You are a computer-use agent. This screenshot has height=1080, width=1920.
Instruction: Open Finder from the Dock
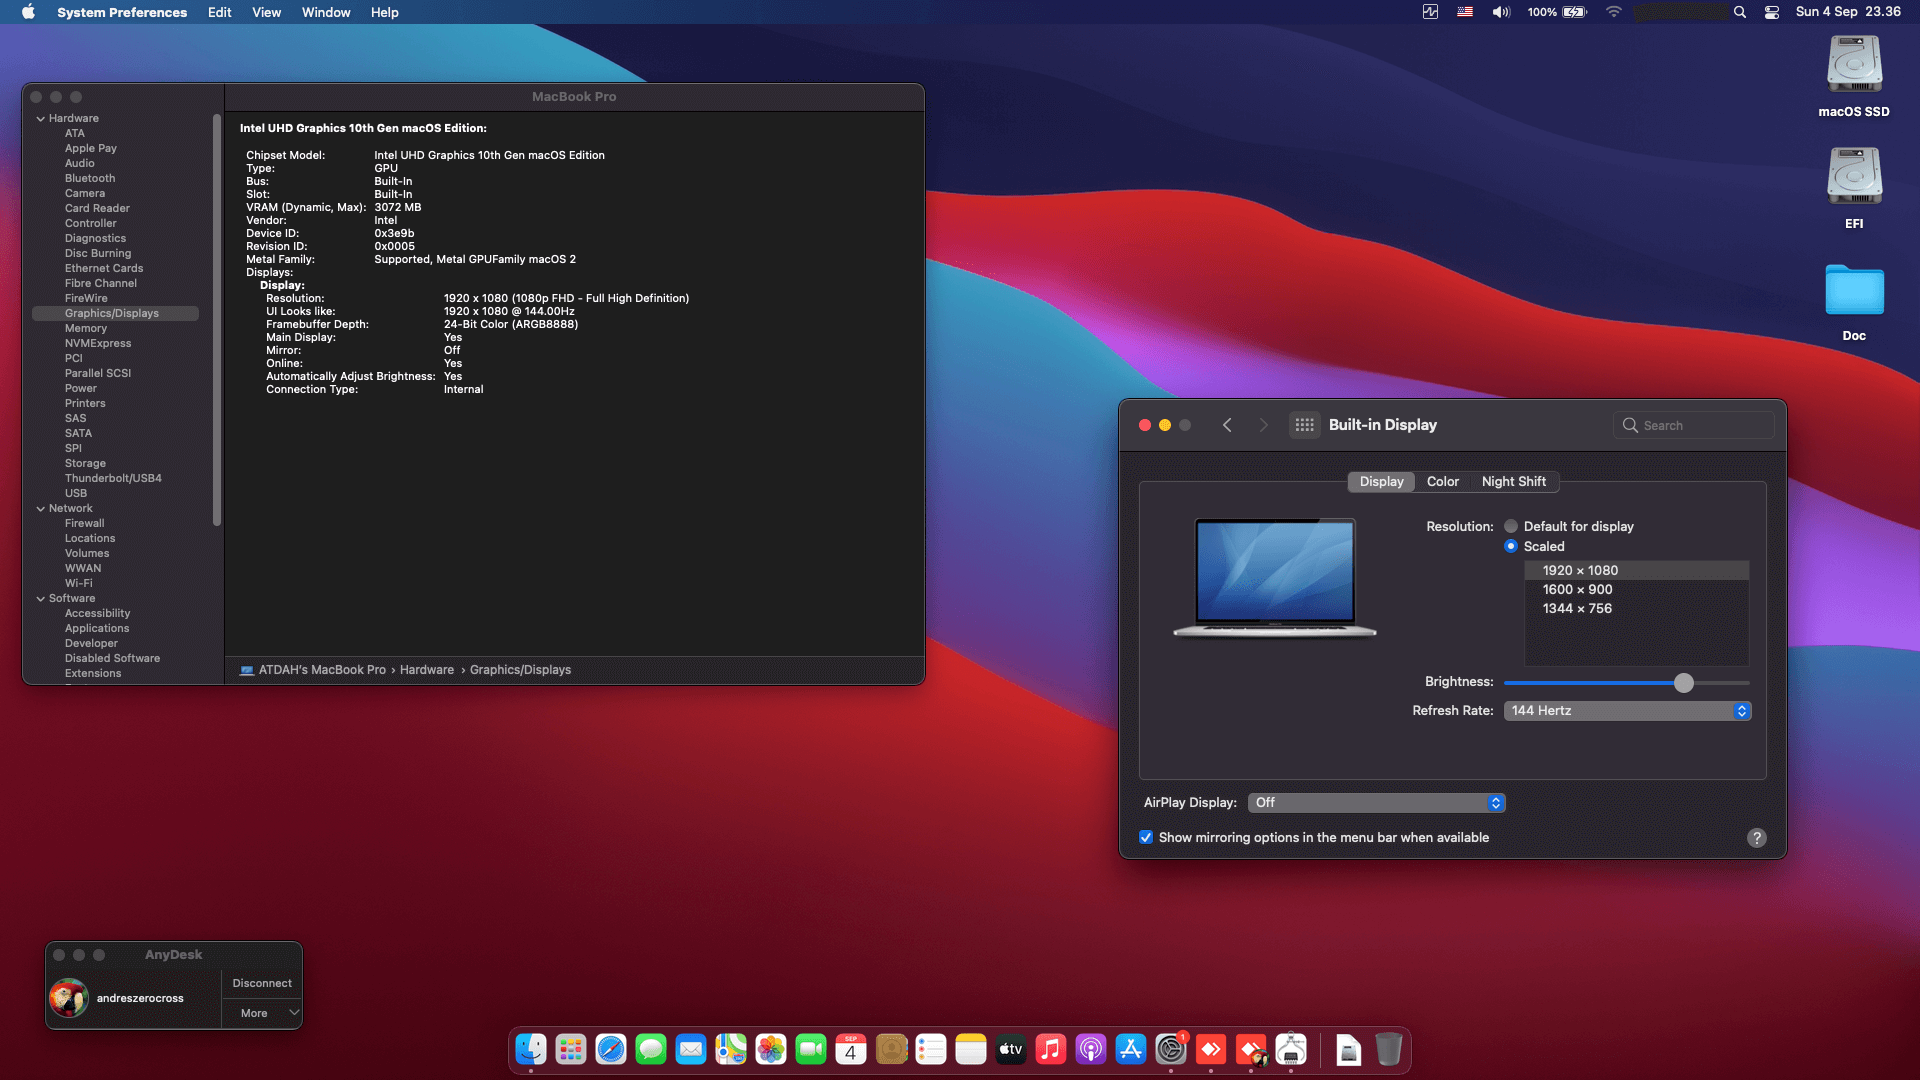[531, 1049]
